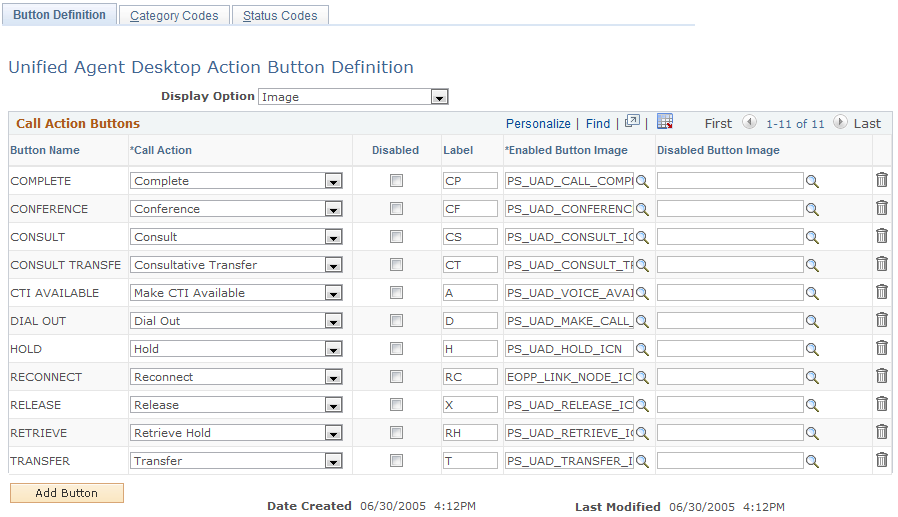Toggle Disabled checkbox for CONFERENCE
Screen dimensions: 898x517
point(396,209)
